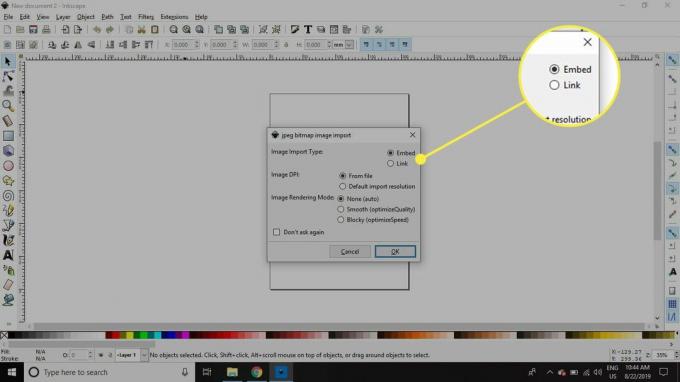This screenshot has width=680, height=382.
Task: Select None (auto) rendering mode
Action: tap(358, 199)
